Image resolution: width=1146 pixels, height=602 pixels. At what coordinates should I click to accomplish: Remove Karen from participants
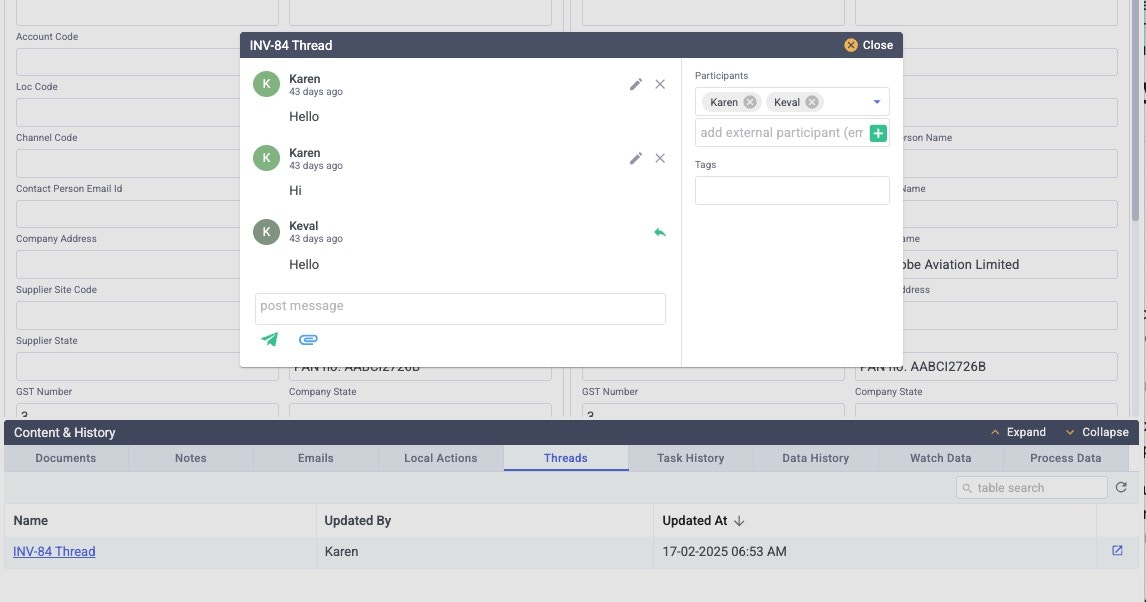pyautogui.click(x=750, y=102)
